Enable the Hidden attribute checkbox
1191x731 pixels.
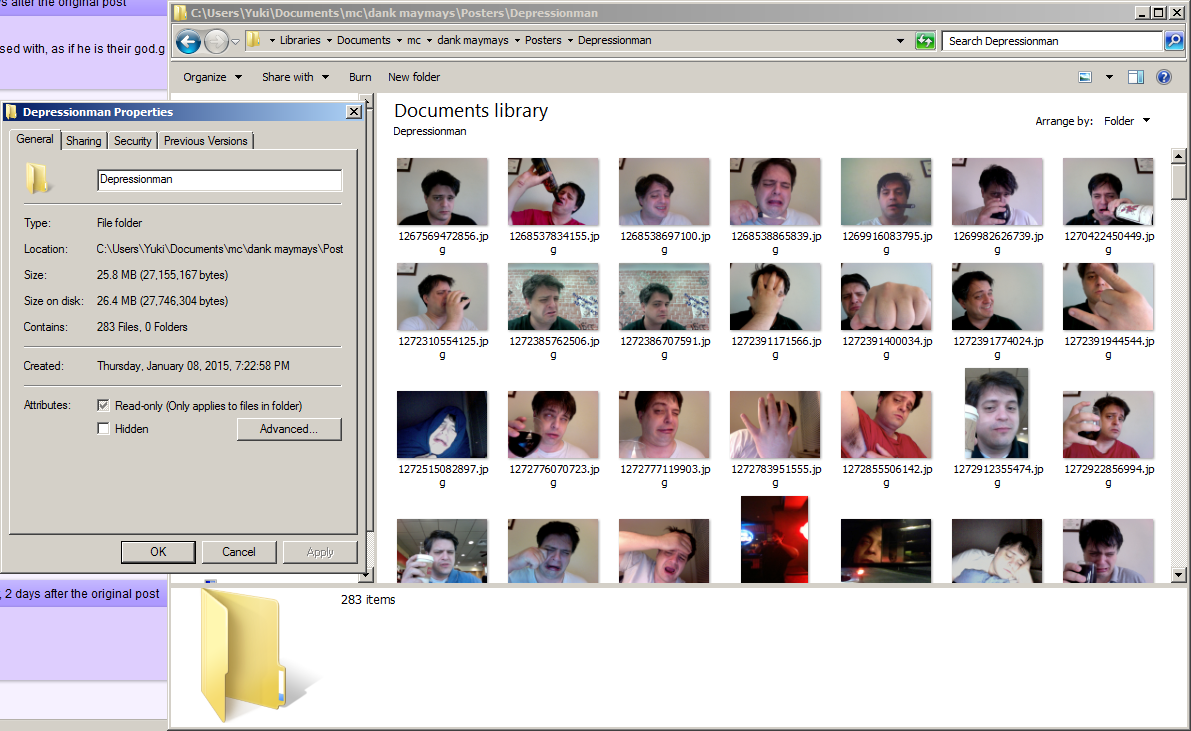click(x=103, y=429)
